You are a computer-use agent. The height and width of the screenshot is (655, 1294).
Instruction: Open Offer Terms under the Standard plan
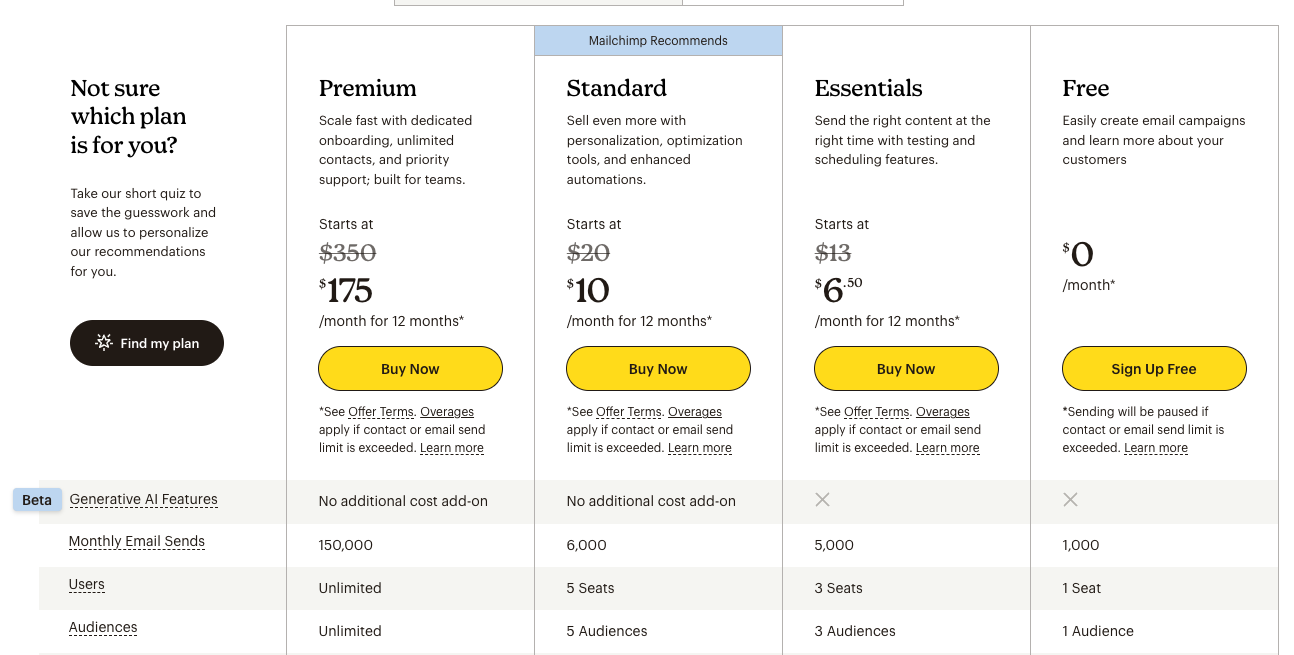tap(629, 412)
